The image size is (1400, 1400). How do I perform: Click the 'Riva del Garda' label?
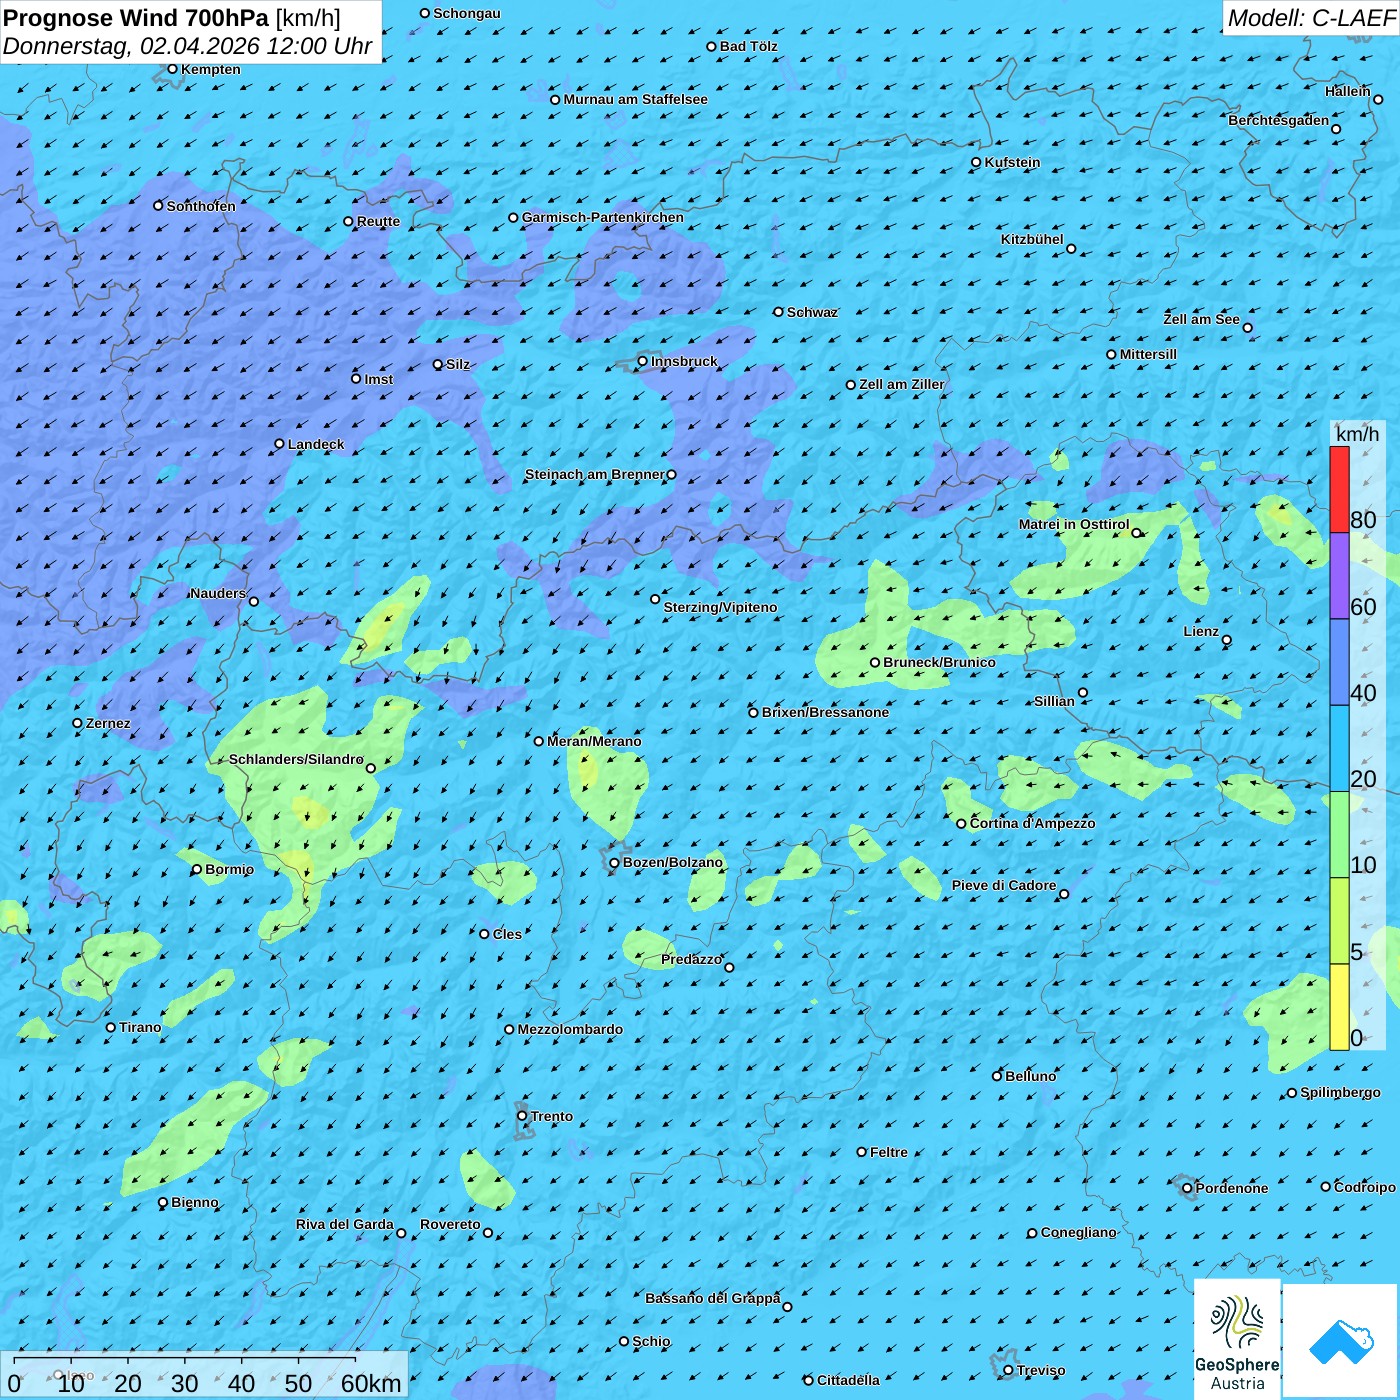(345, 1224)
